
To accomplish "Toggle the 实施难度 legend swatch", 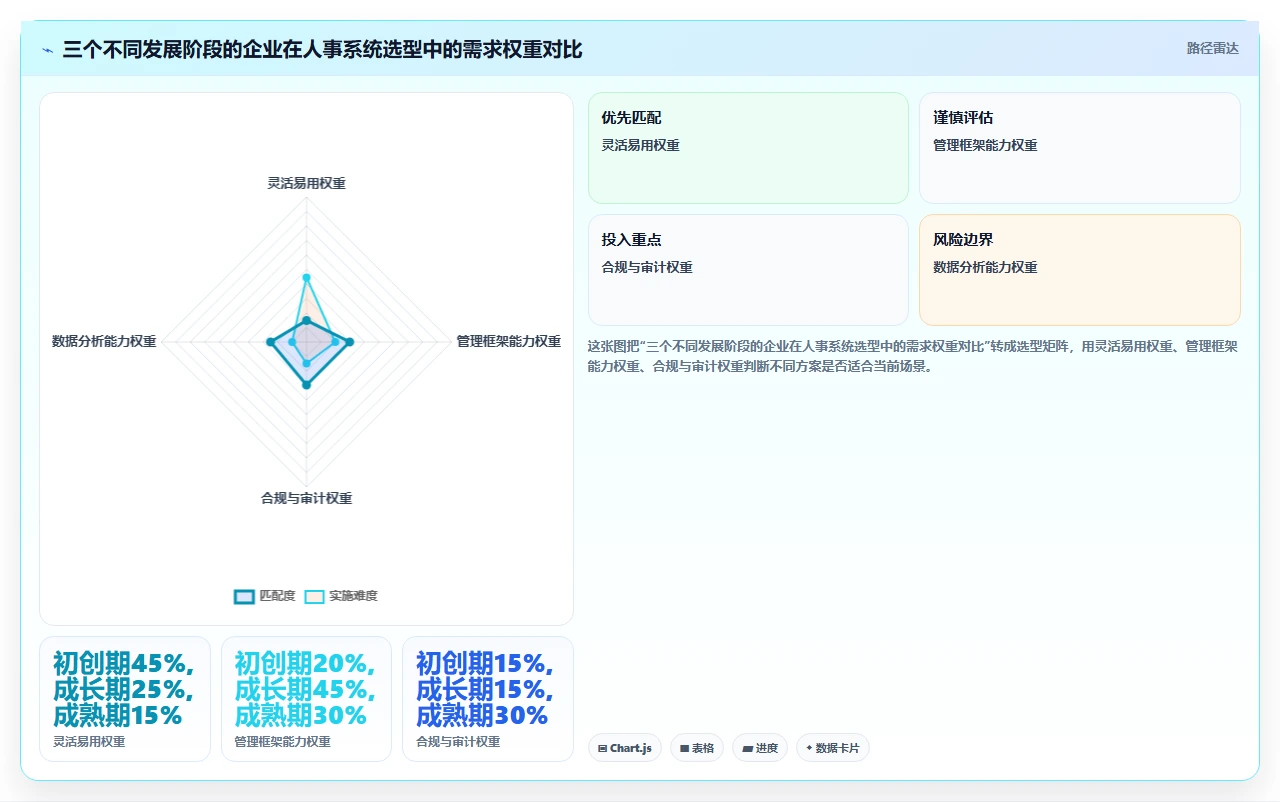I will click(315, 596).
